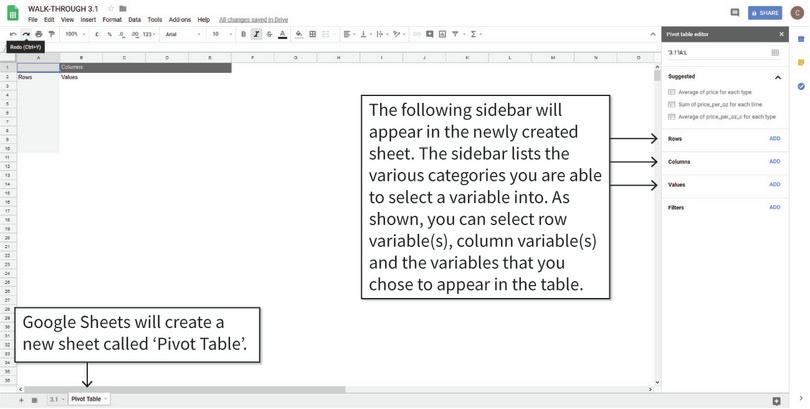The image size is (810, 409).
Task: Open the View menu
Action: [x=67, y=20]
